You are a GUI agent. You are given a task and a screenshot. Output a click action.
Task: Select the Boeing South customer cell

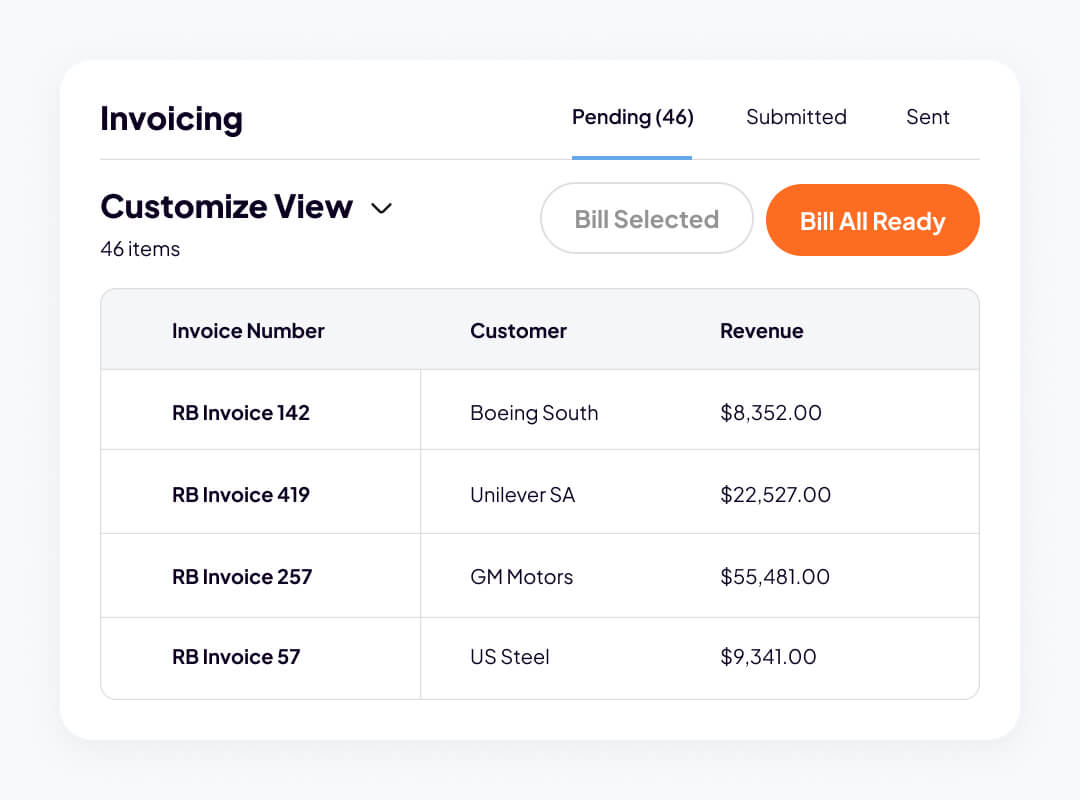coord(534,413)
